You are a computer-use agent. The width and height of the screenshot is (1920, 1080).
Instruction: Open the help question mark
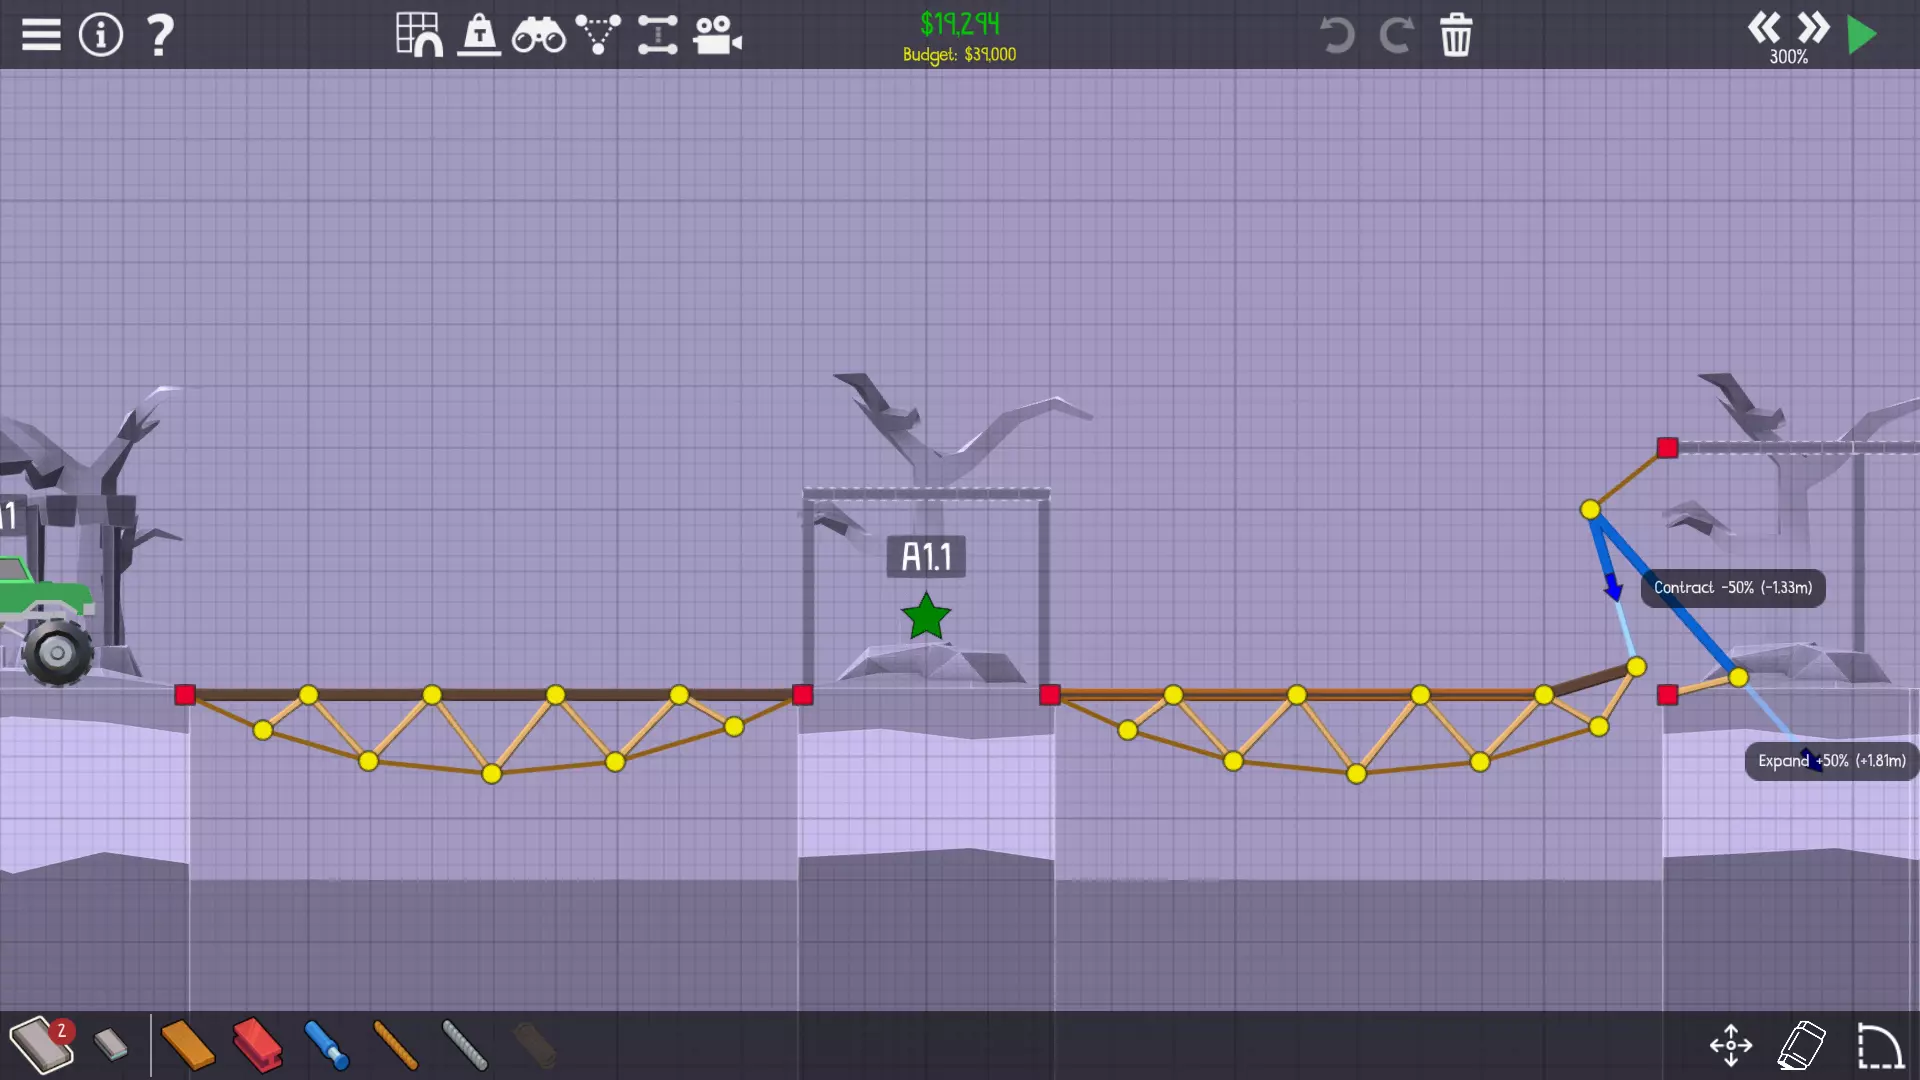160,35
